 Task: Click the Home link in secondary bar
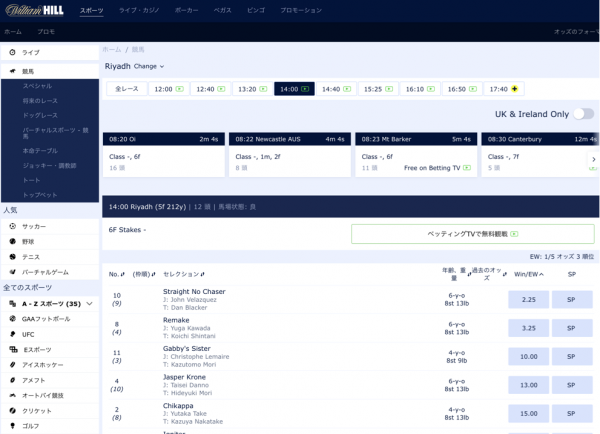click(x=13, y=32)
